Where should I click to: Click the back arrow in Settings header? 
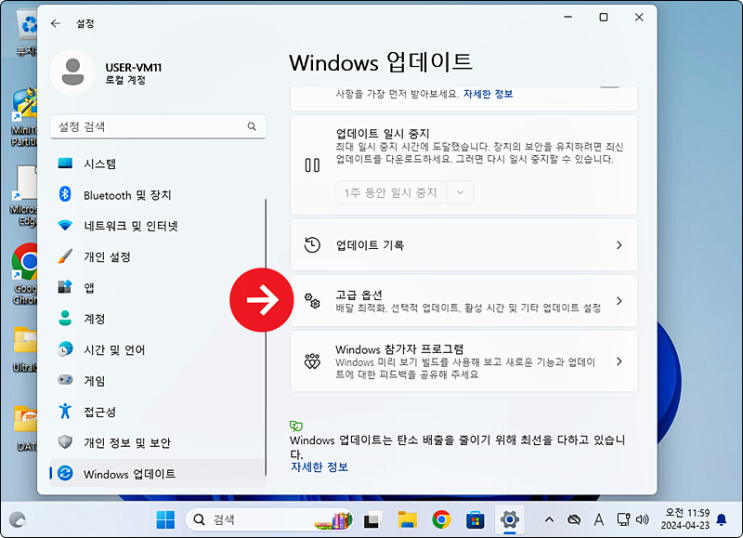click(x=56, y=23)
